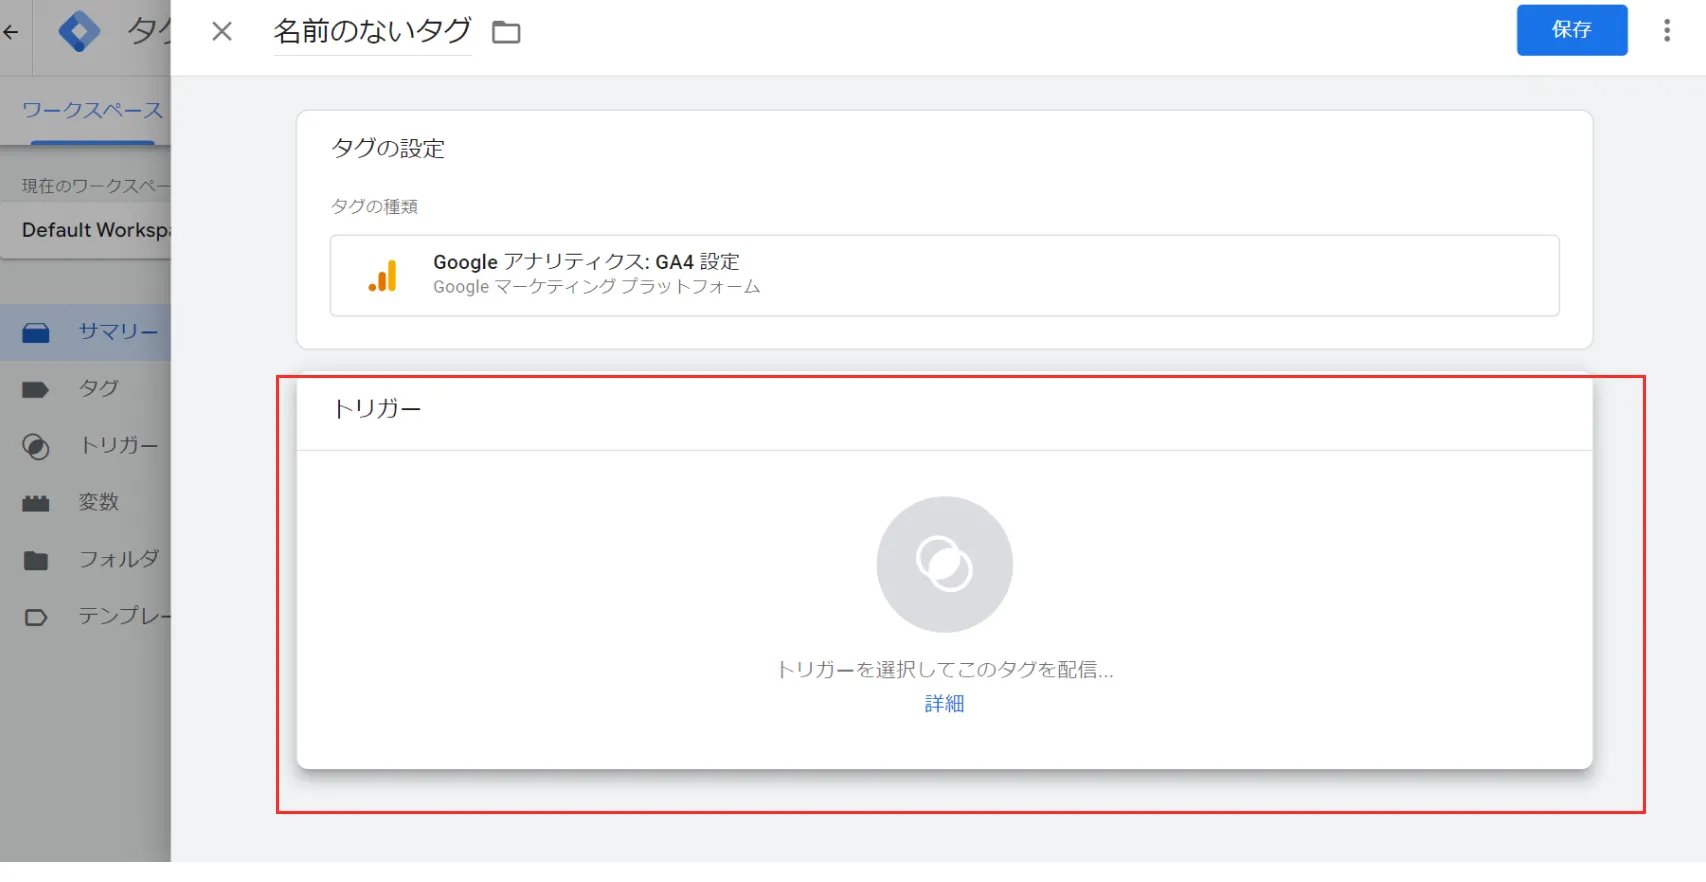Open 変数 in the sidebar
1706x882 pixels.
86,502
